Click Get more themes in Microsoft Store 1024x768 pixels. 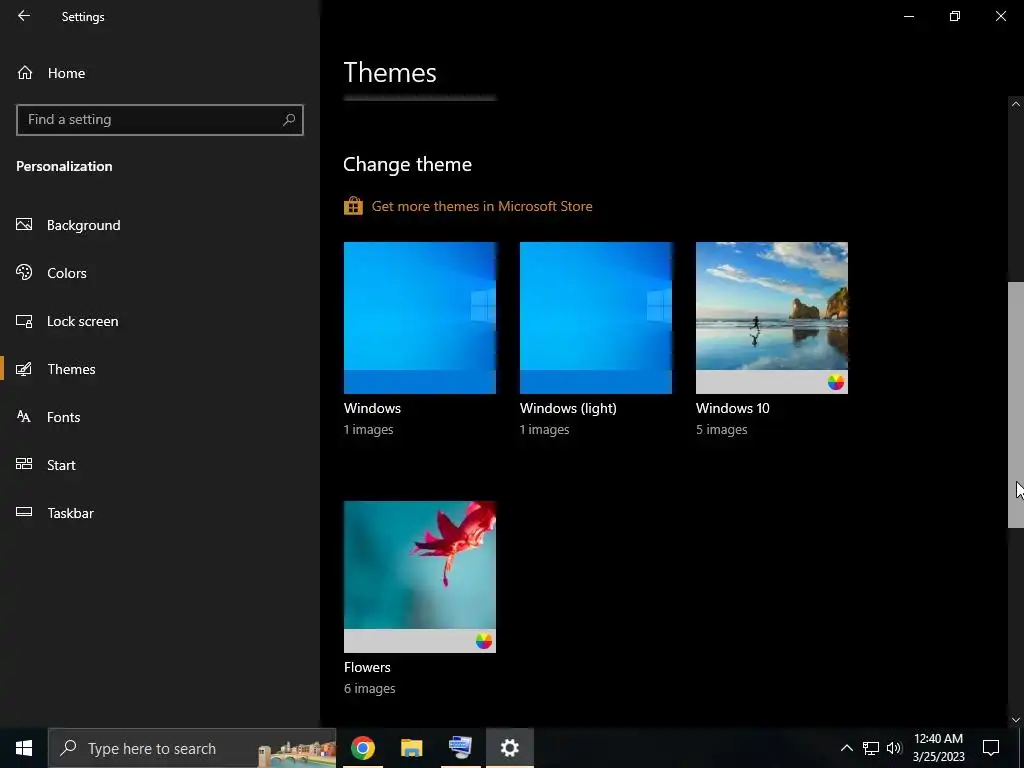(x=482, y=206)
